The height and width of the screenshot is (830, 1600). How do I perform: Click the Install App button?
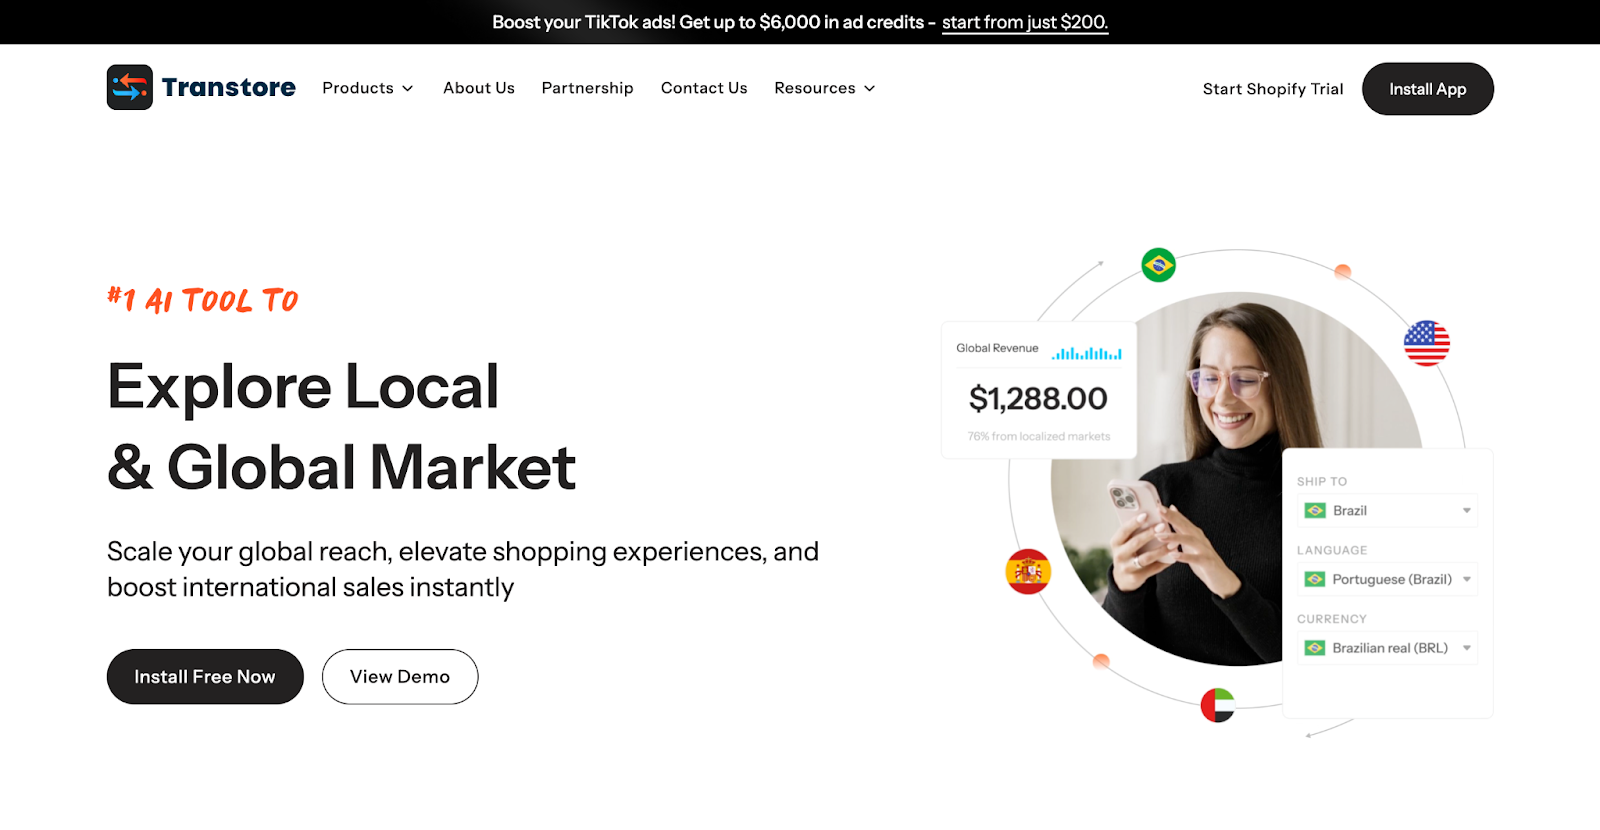(x=1427, y=89)
